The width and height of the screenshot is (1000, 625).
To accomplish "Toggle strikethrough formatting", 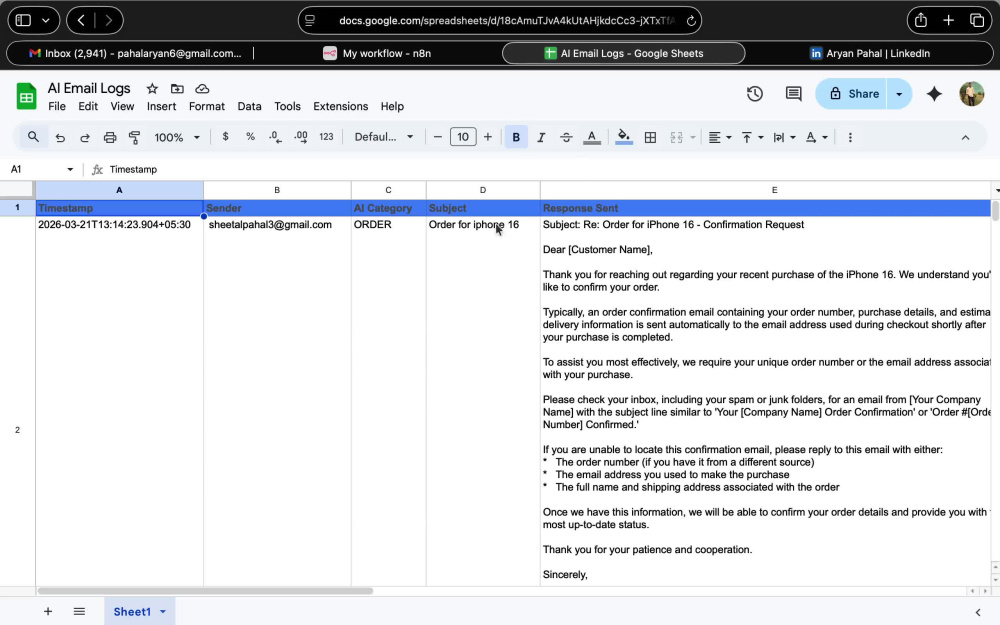I will tap(566, 137).
